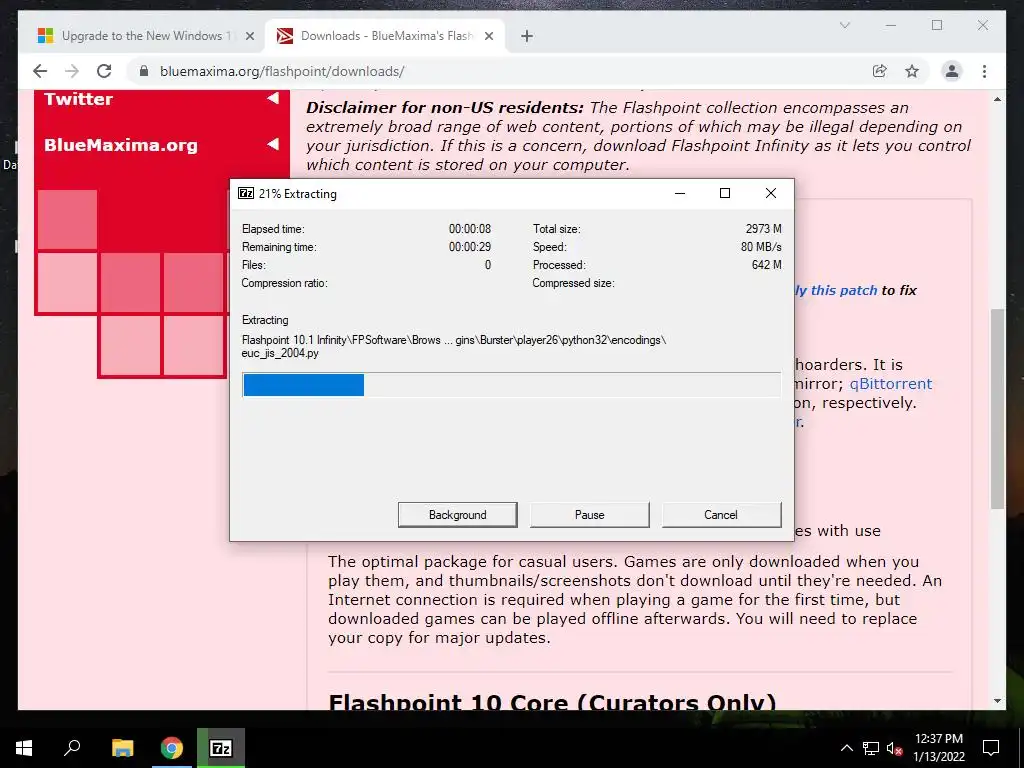1024x768 pixels.
Task: Click the 'Remaining time:' value 00:00:29
Action: (x=470, y=247)
